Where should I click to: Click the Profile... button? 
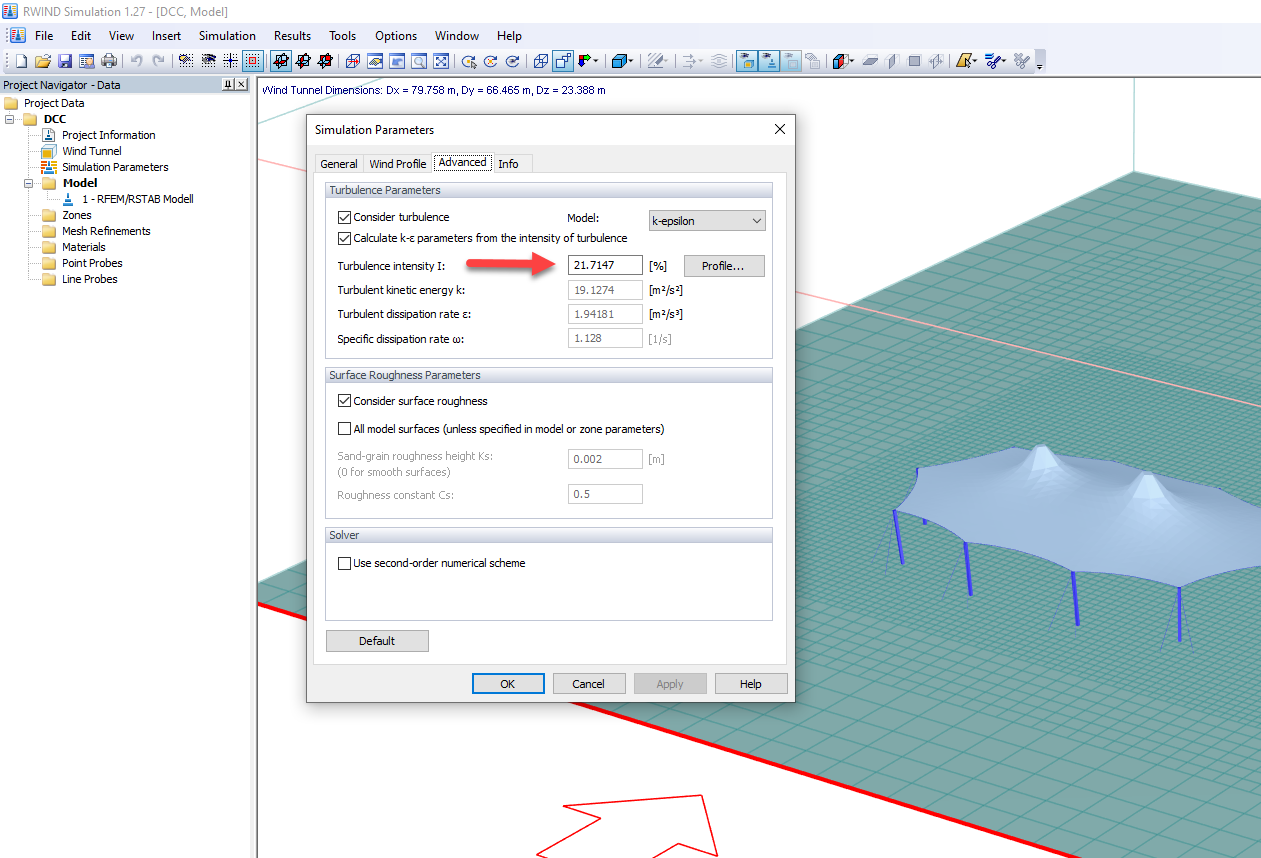tap(724, 266)
